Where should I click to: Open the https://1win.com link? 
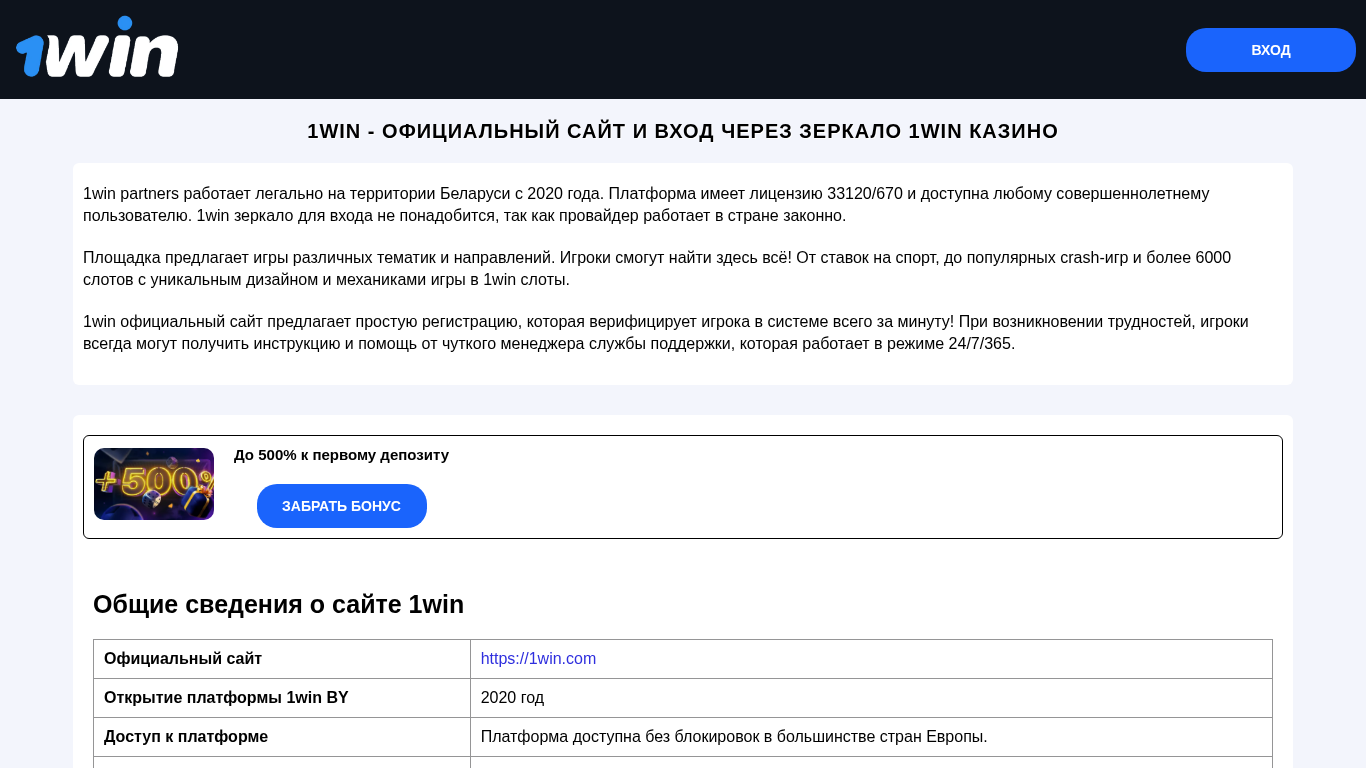coord(538,658)
